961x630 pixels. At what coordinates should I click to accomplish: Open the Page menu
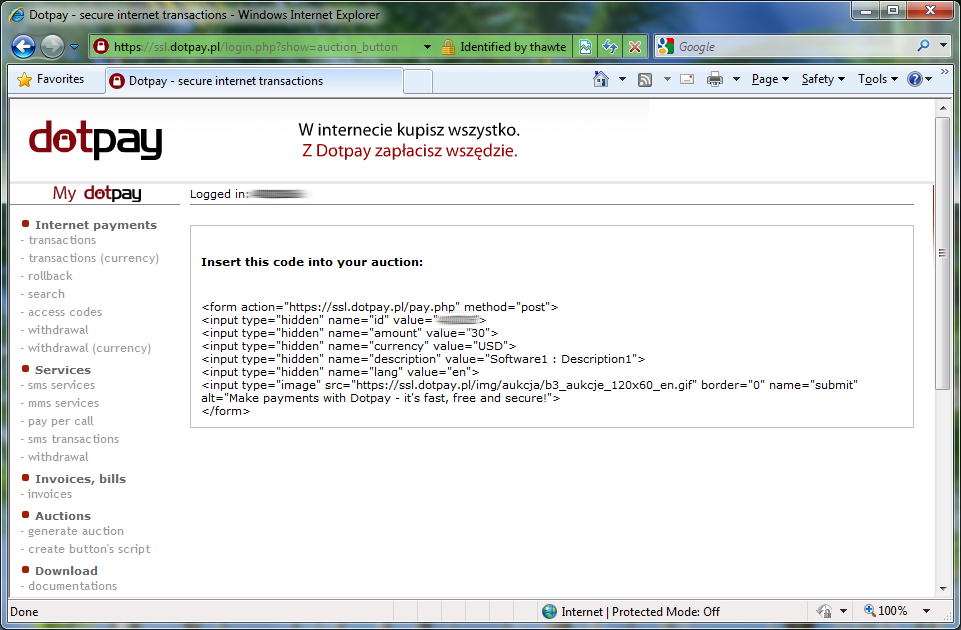tap(770, 79)
